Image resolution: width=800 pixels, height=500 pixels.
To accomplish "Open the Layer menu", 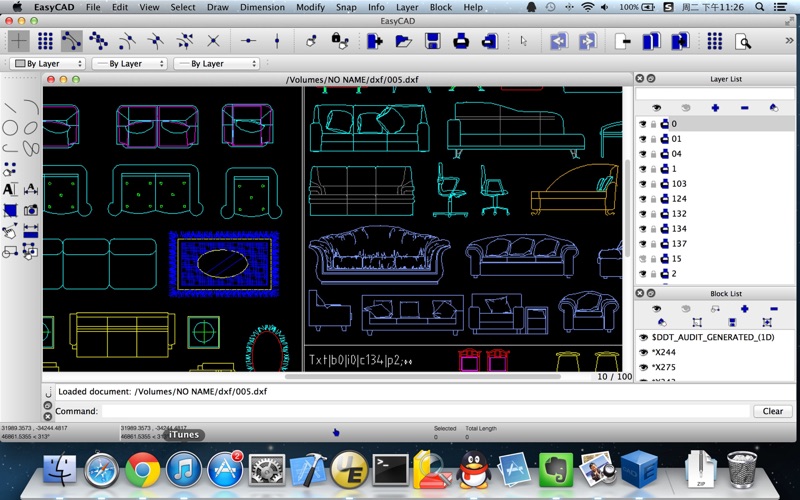I will coord(407,7).
